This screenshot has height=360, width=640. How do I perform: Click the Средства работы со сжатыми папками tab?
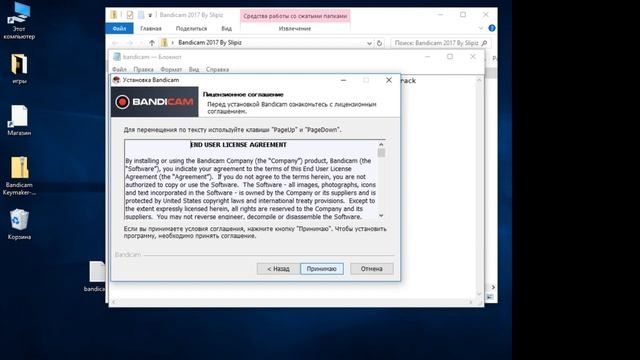(x=295, y=16)
